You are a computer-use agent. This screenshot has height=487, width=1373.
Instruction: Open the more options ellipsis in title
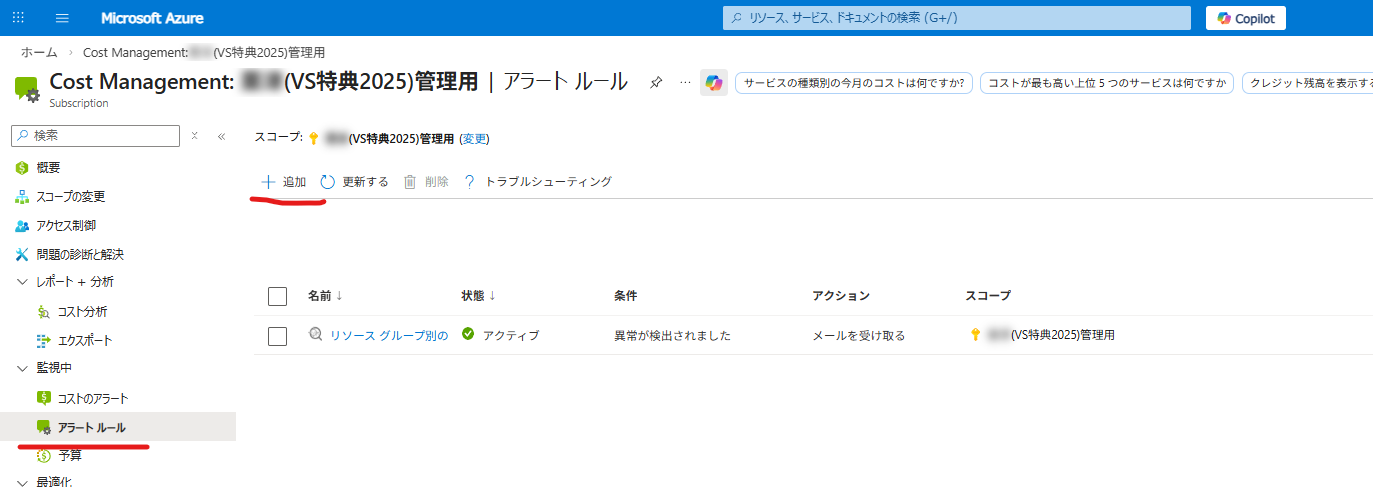[x=685, y=82]
